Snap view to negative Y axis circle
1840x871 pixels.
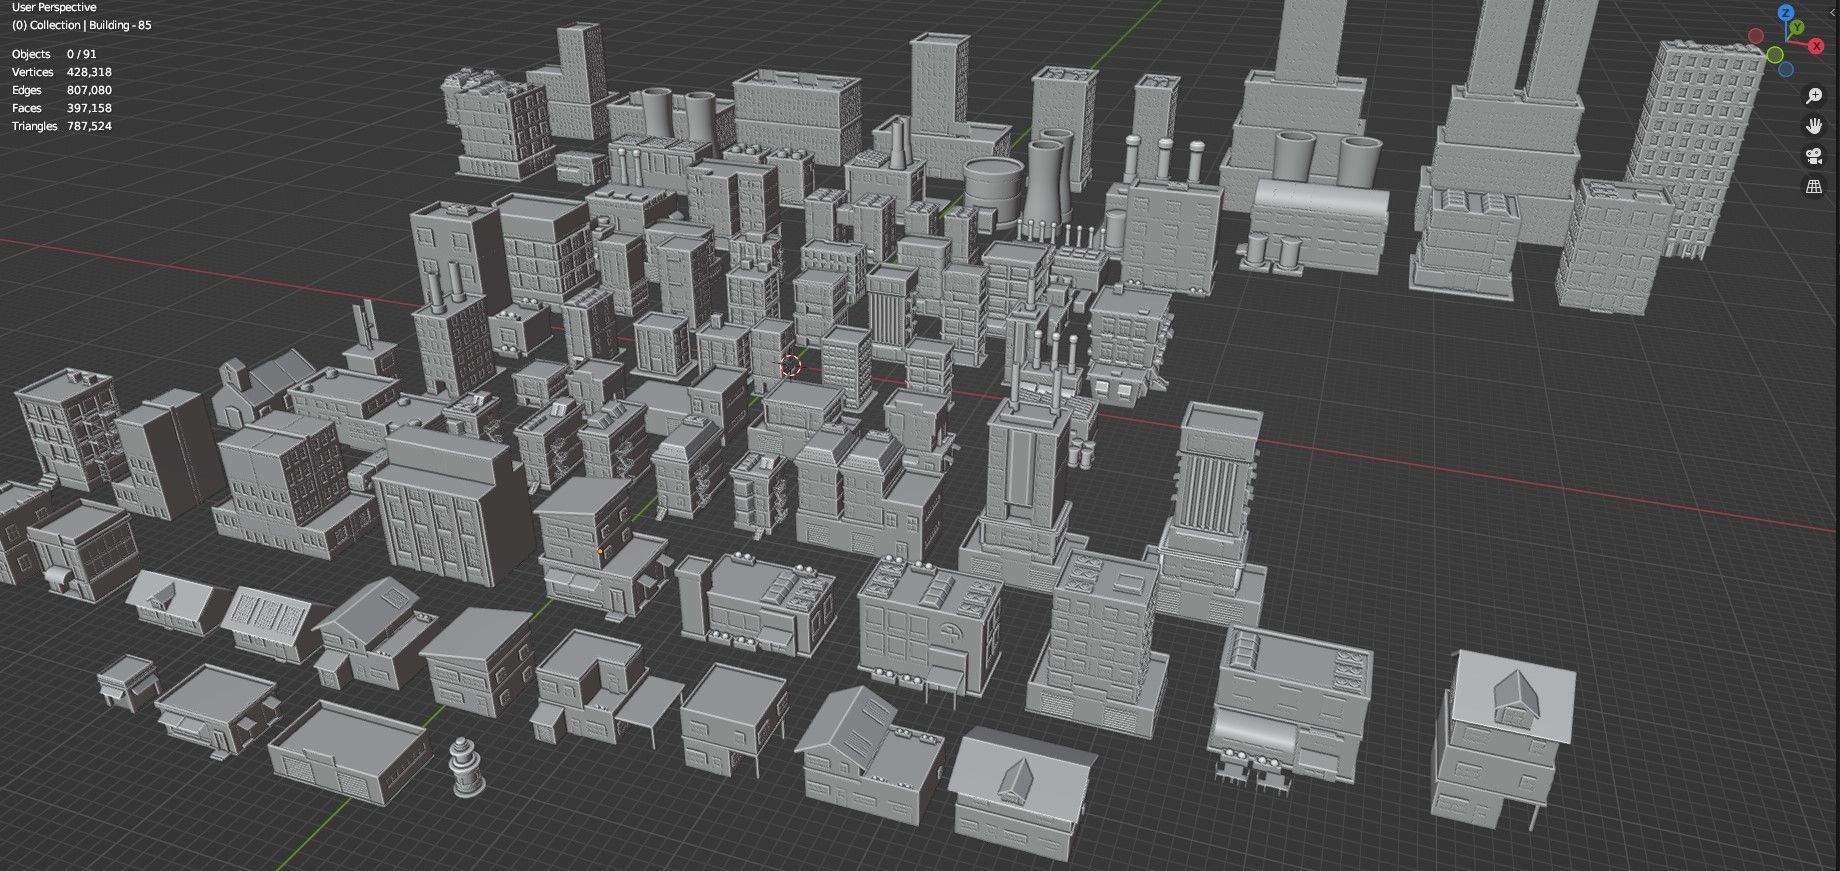coord(1775,55)
